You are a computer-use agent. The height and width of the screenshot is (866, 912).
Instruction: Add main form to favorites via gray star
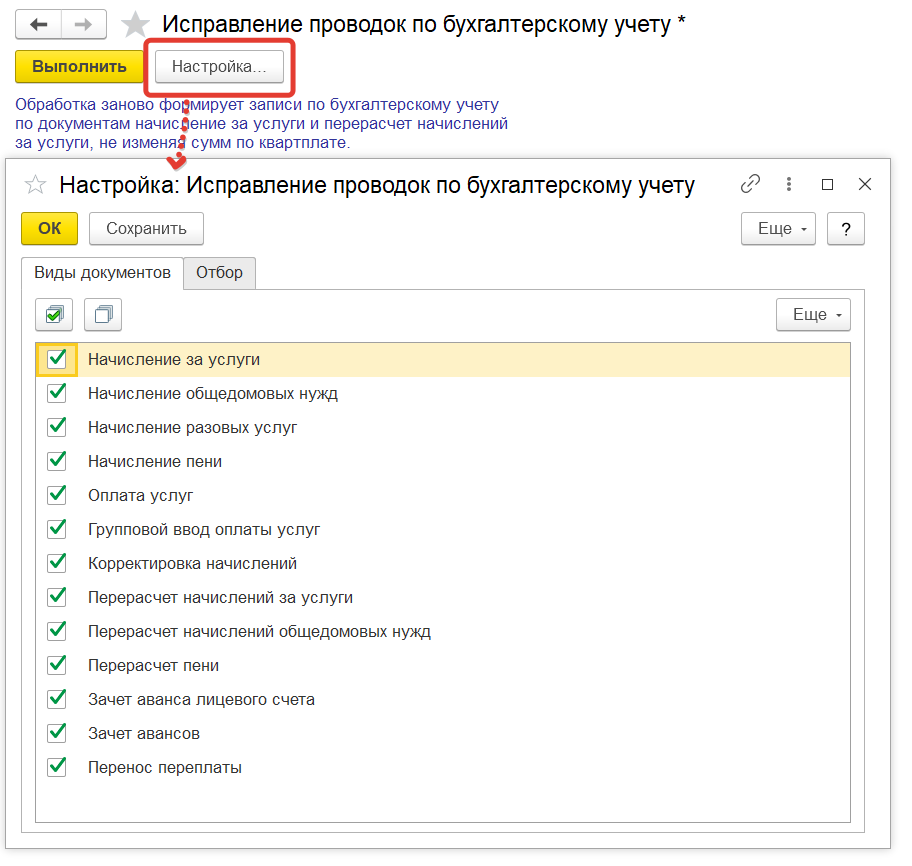point(135,25)
